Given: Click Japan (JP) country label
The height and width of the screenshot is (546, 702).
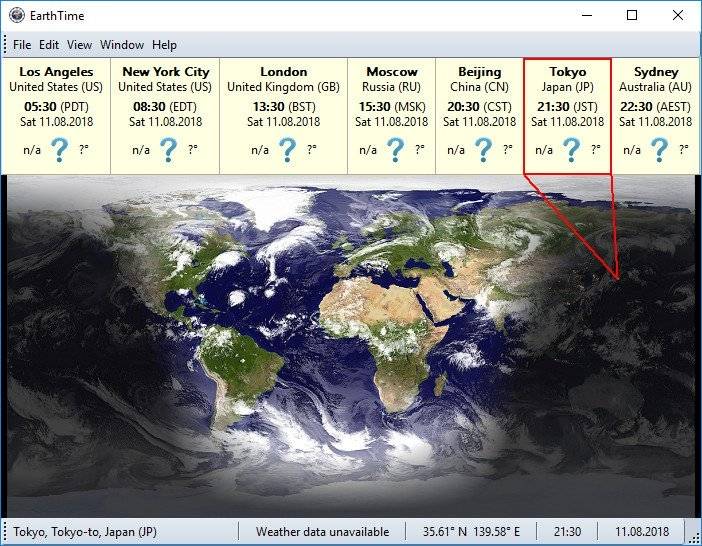Looking at the screenshot, I should click(x=568, y=87).
